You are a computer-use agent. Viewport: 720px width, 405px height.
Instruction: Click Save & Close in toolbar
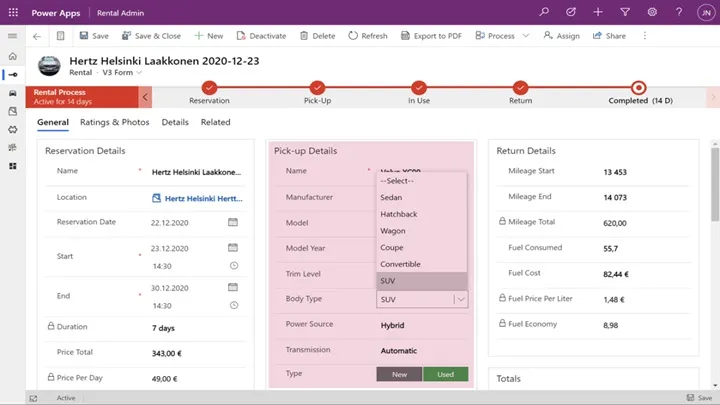(x=151, y=36)
